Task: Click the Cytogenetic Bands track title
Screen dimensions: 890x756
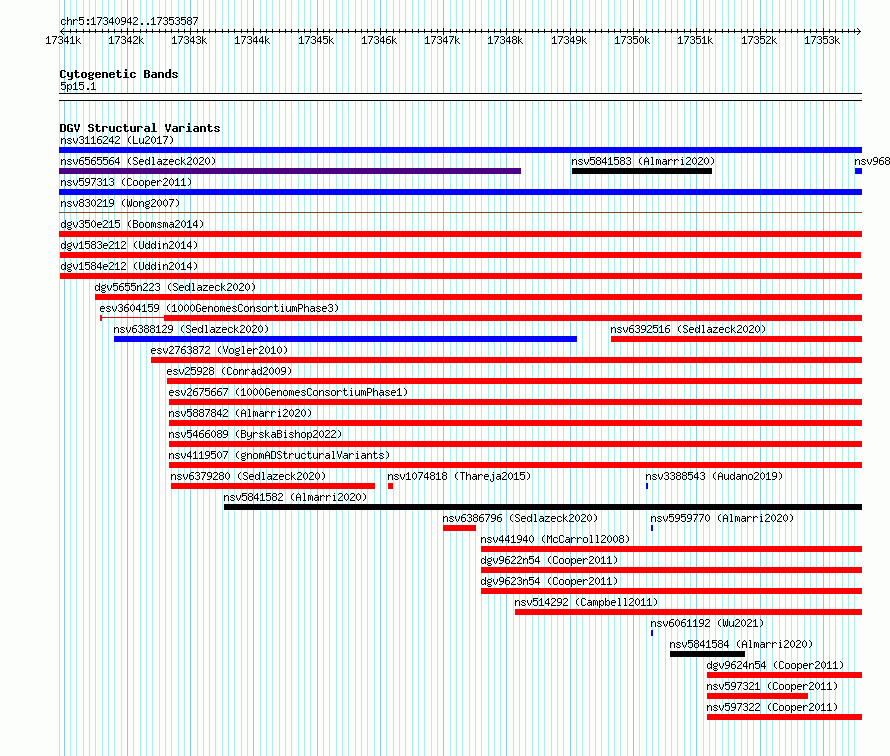Action: (119, 74)
